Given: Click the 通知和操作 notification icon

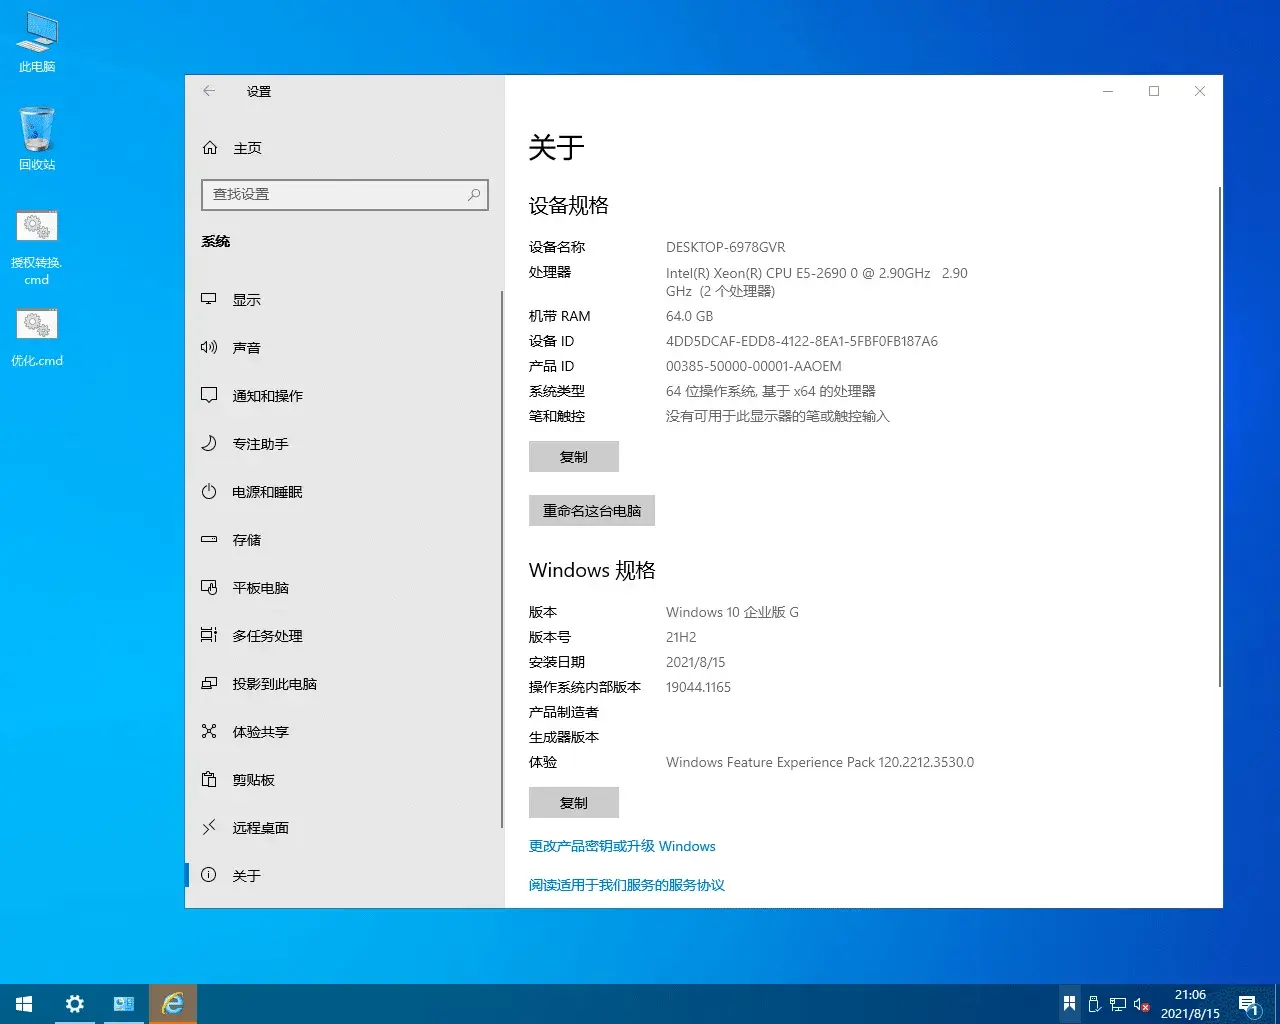Looking at the screenshot, I should point(209,395).
